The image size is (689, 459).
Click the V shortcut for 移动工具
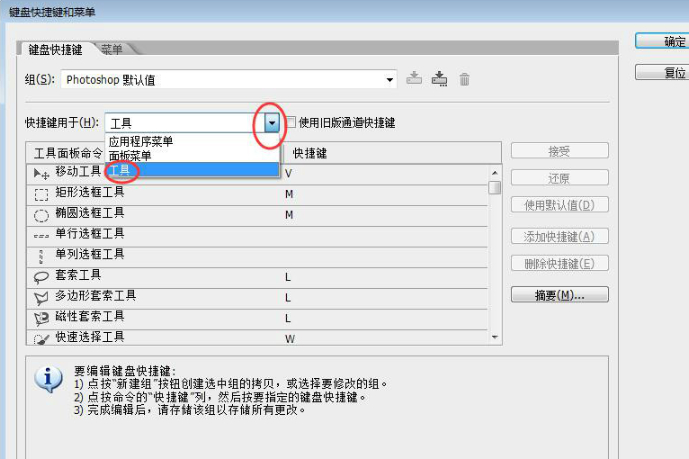pos(288,173)
